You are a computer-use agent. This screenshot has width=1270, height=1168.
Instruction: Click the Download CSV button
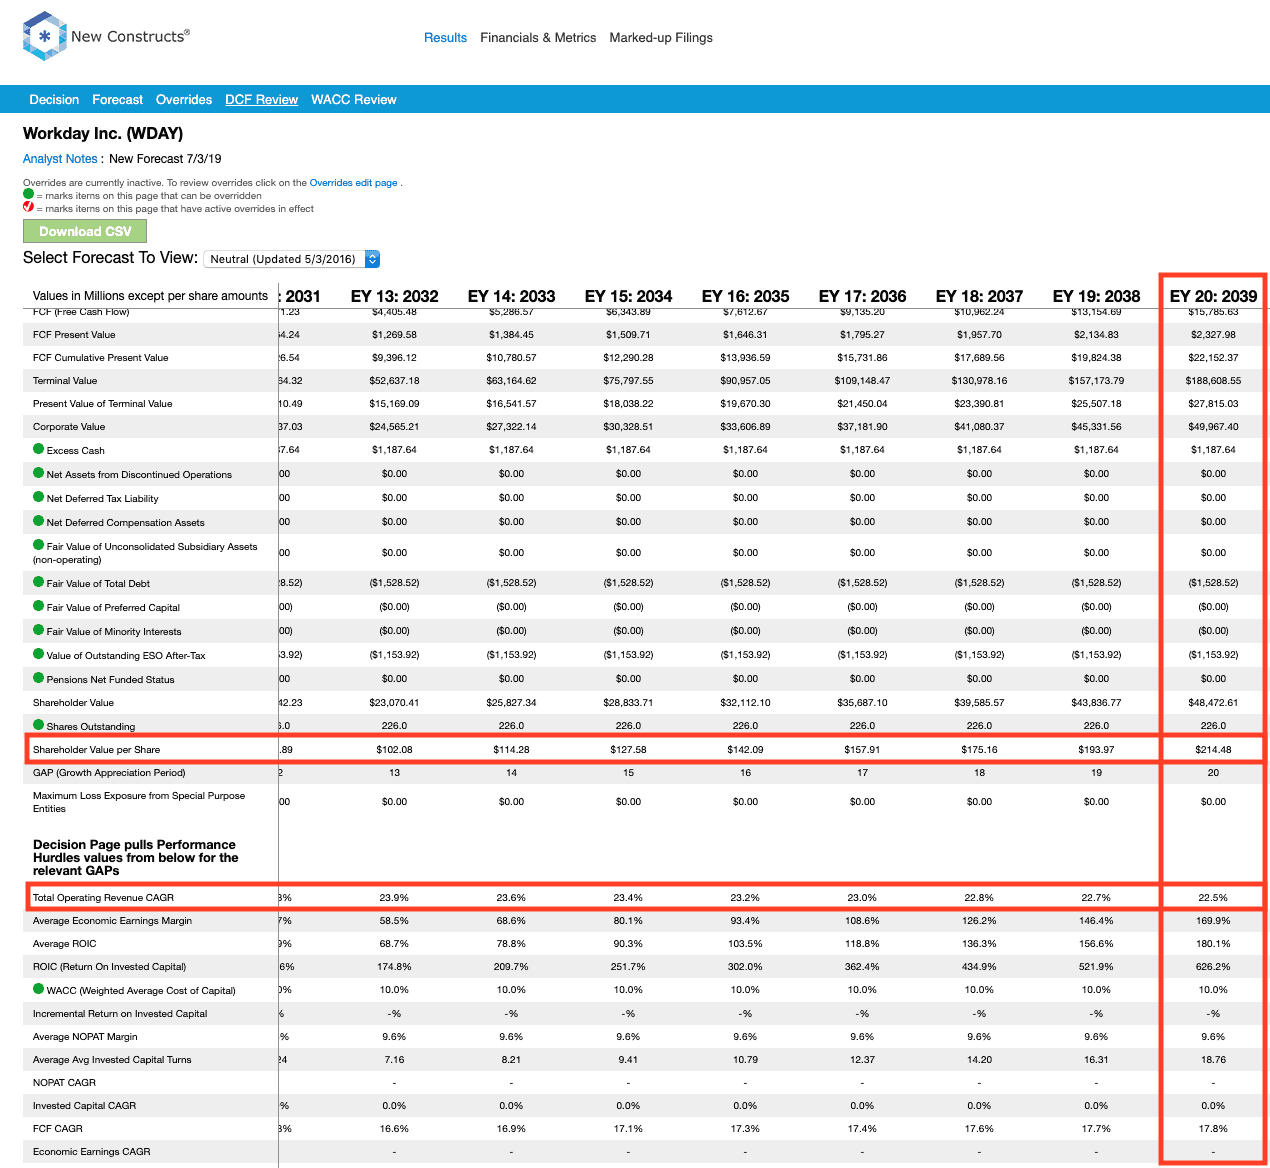85,231
